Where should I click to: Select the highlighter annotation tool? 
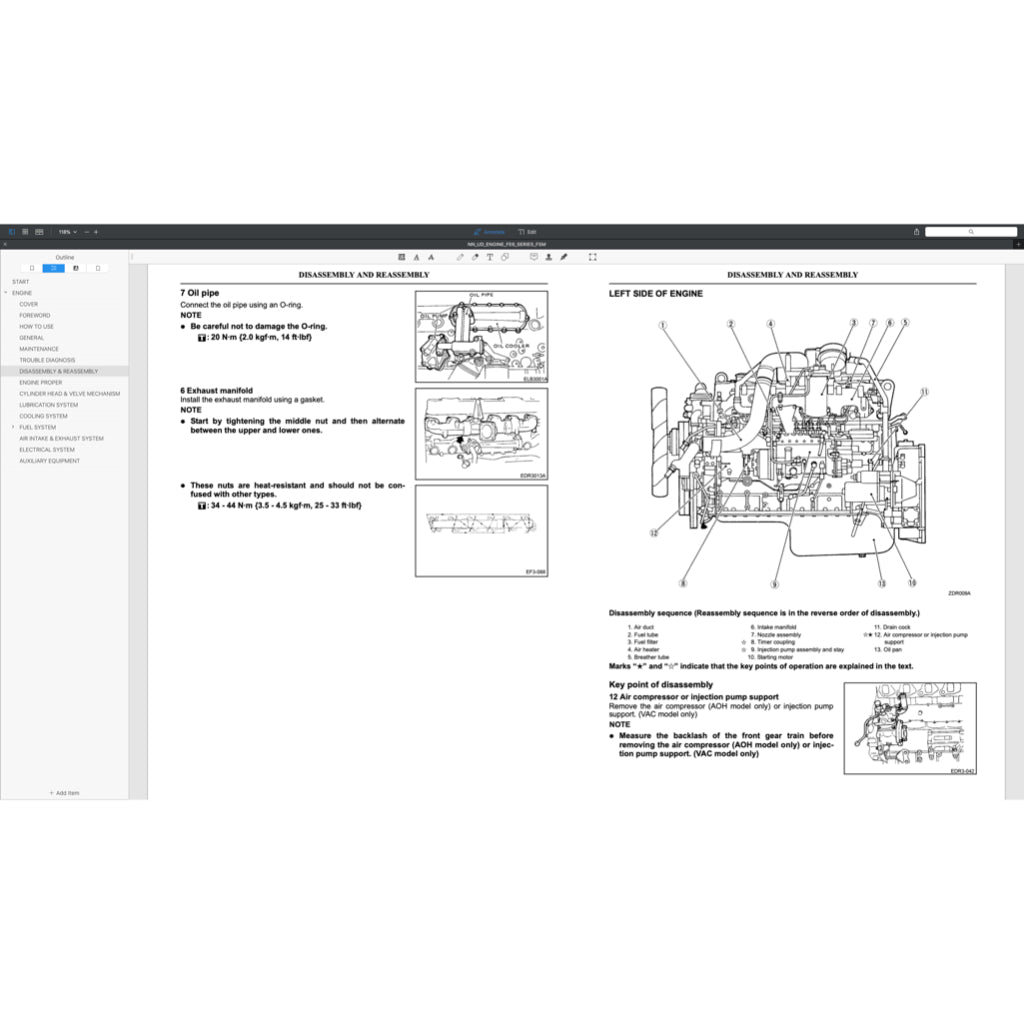(x=474, y=257)
